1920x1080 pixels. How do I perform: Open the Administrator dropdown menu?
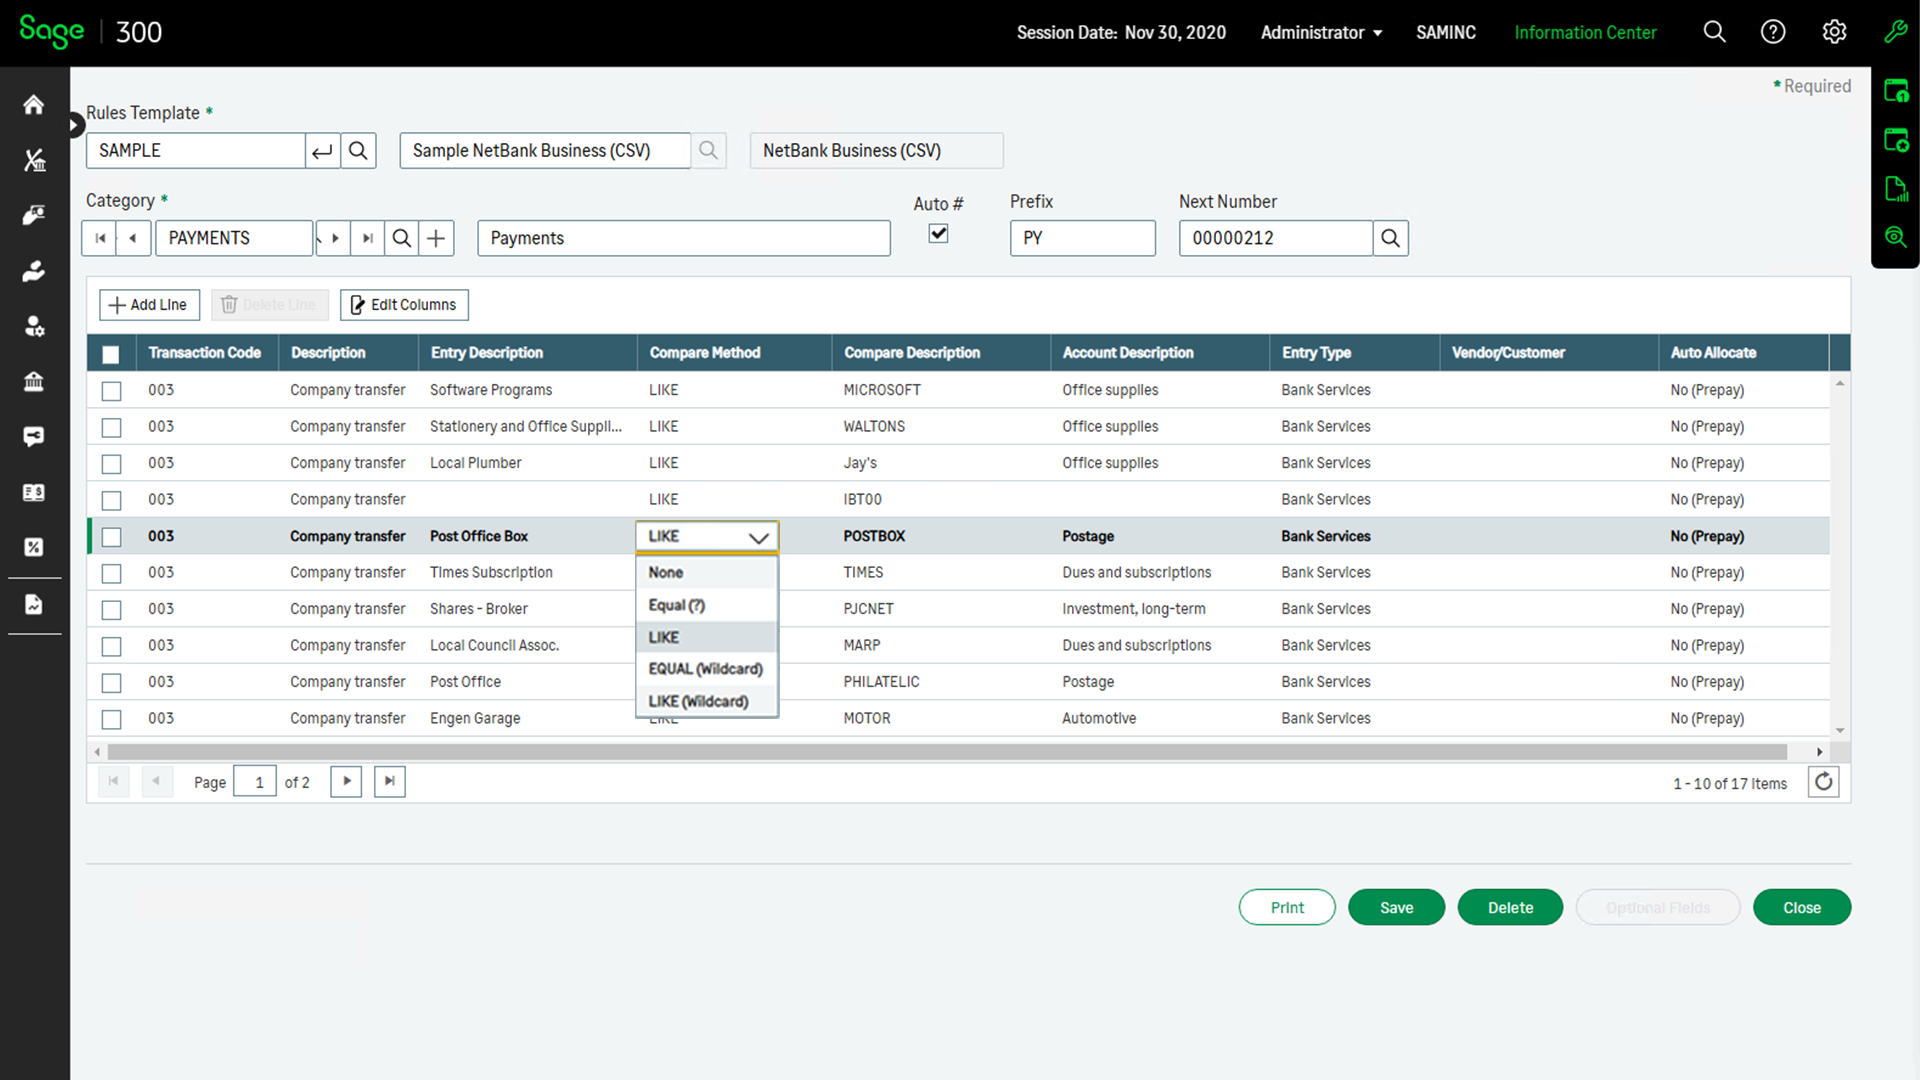[x=1320, y=33]
